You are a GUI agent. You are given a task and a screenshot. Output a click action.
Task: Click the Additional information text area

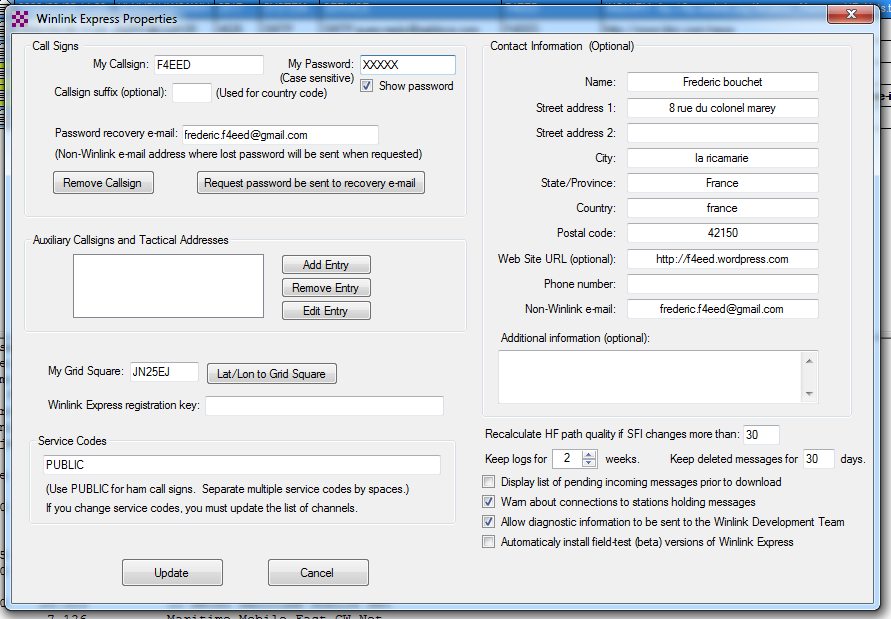650,377
